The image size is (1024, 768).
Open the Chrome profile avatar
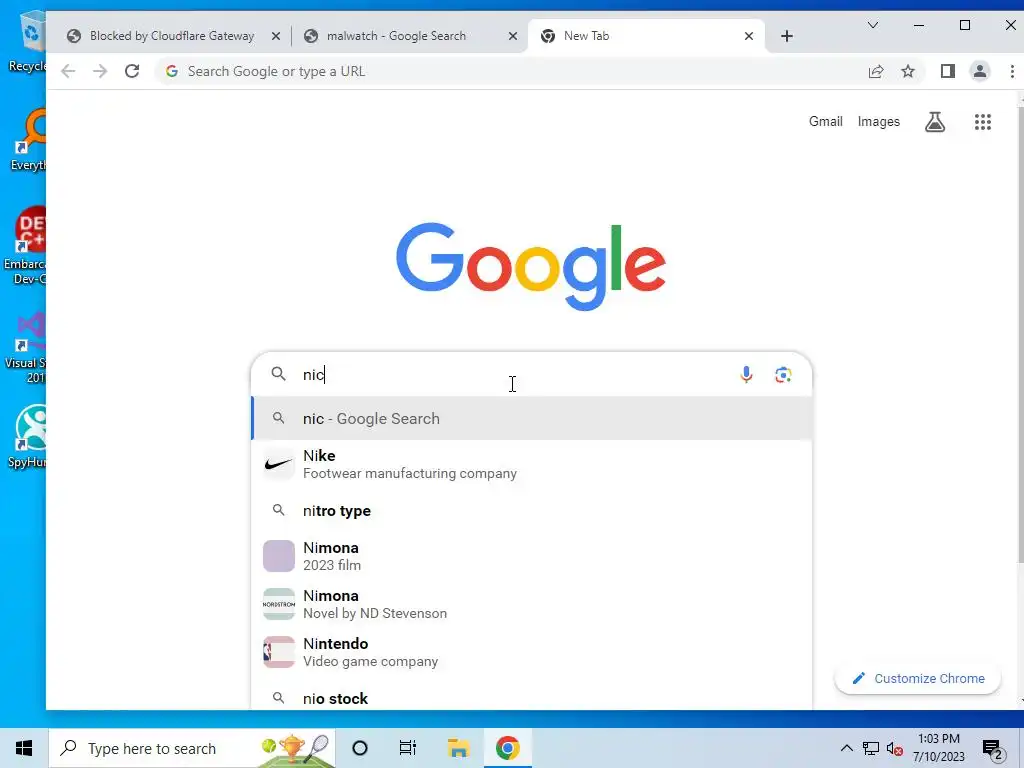(980, 71)
